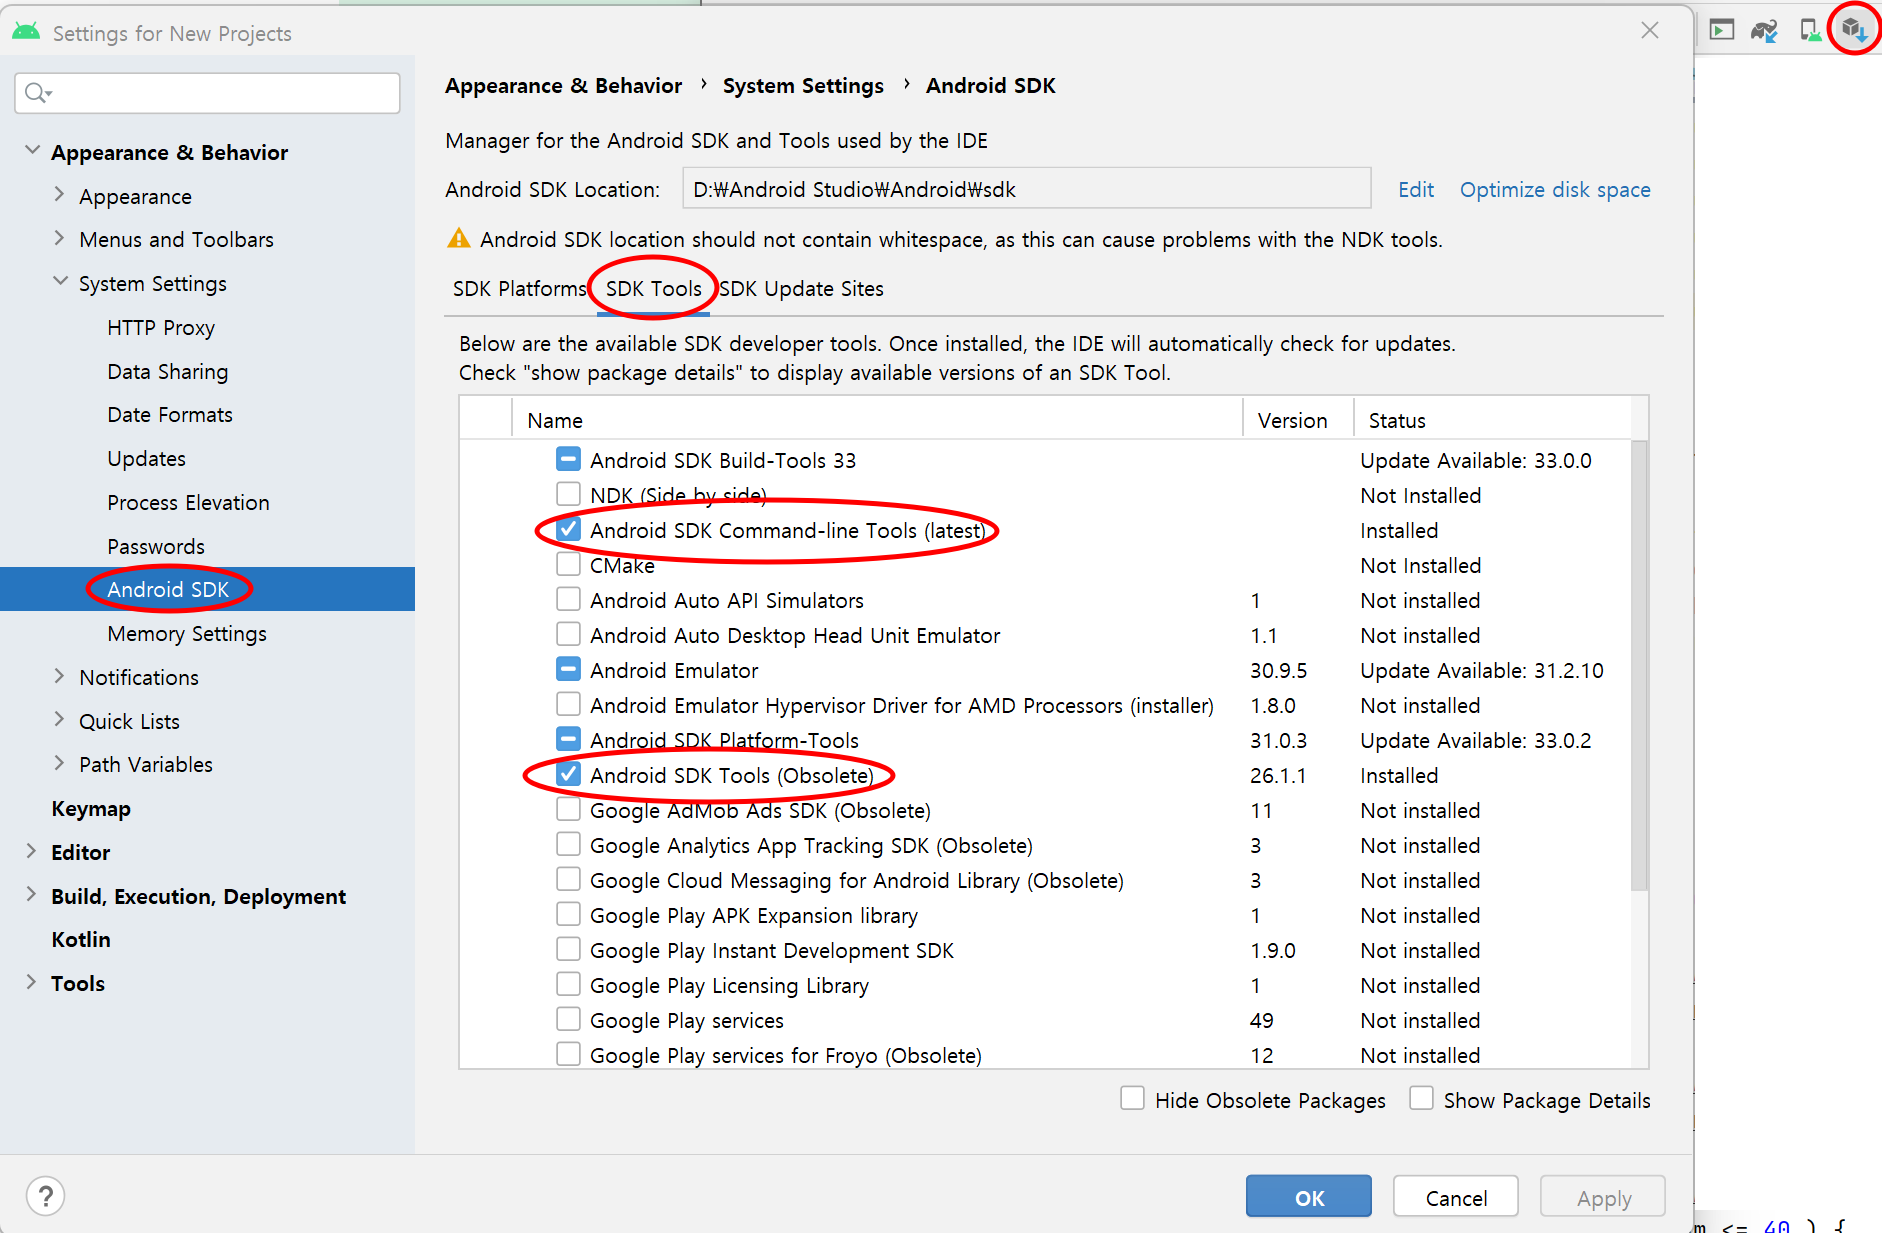Open Memory Settings page
Viewport: 1882px width, 1233px height.
[x=187, y=633]
